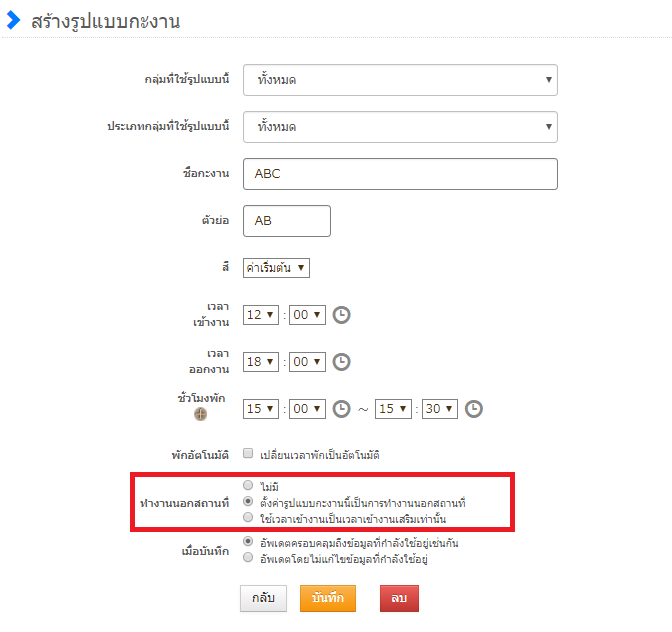Open the color ค่าเริ่มต้น dropdown
The height and width of the screenshot is (632, 672).
[277, 268]
